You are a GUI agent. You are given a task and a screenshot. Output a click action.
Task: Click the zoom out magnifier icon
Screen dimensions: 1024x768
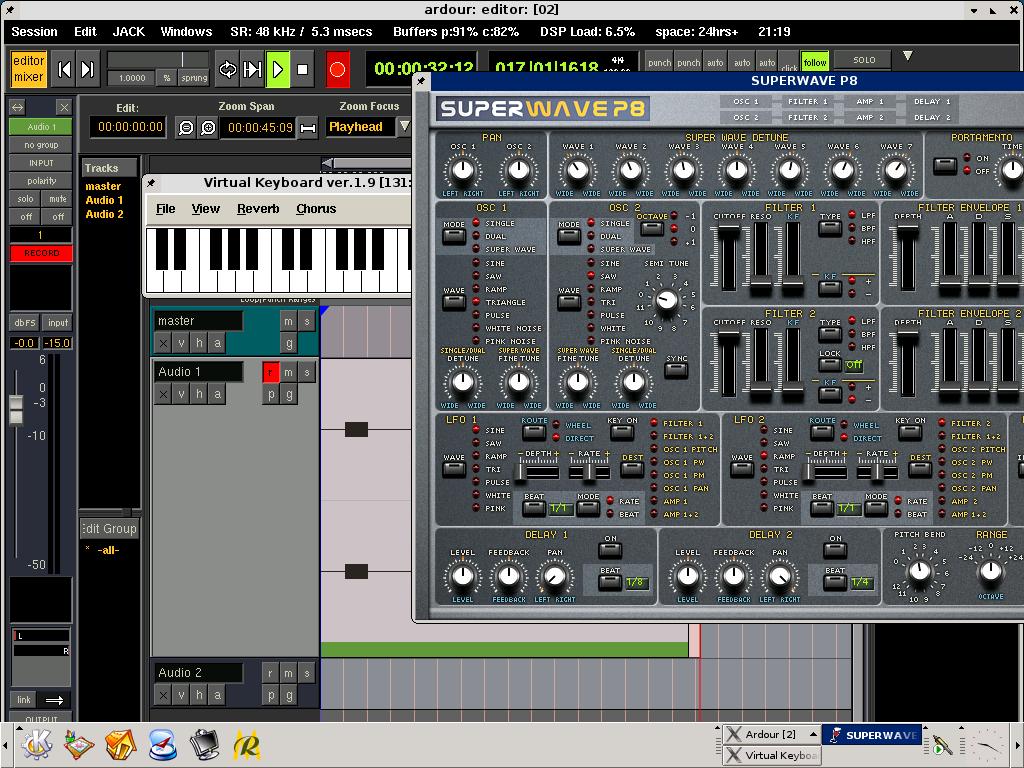tap(185, 127)
